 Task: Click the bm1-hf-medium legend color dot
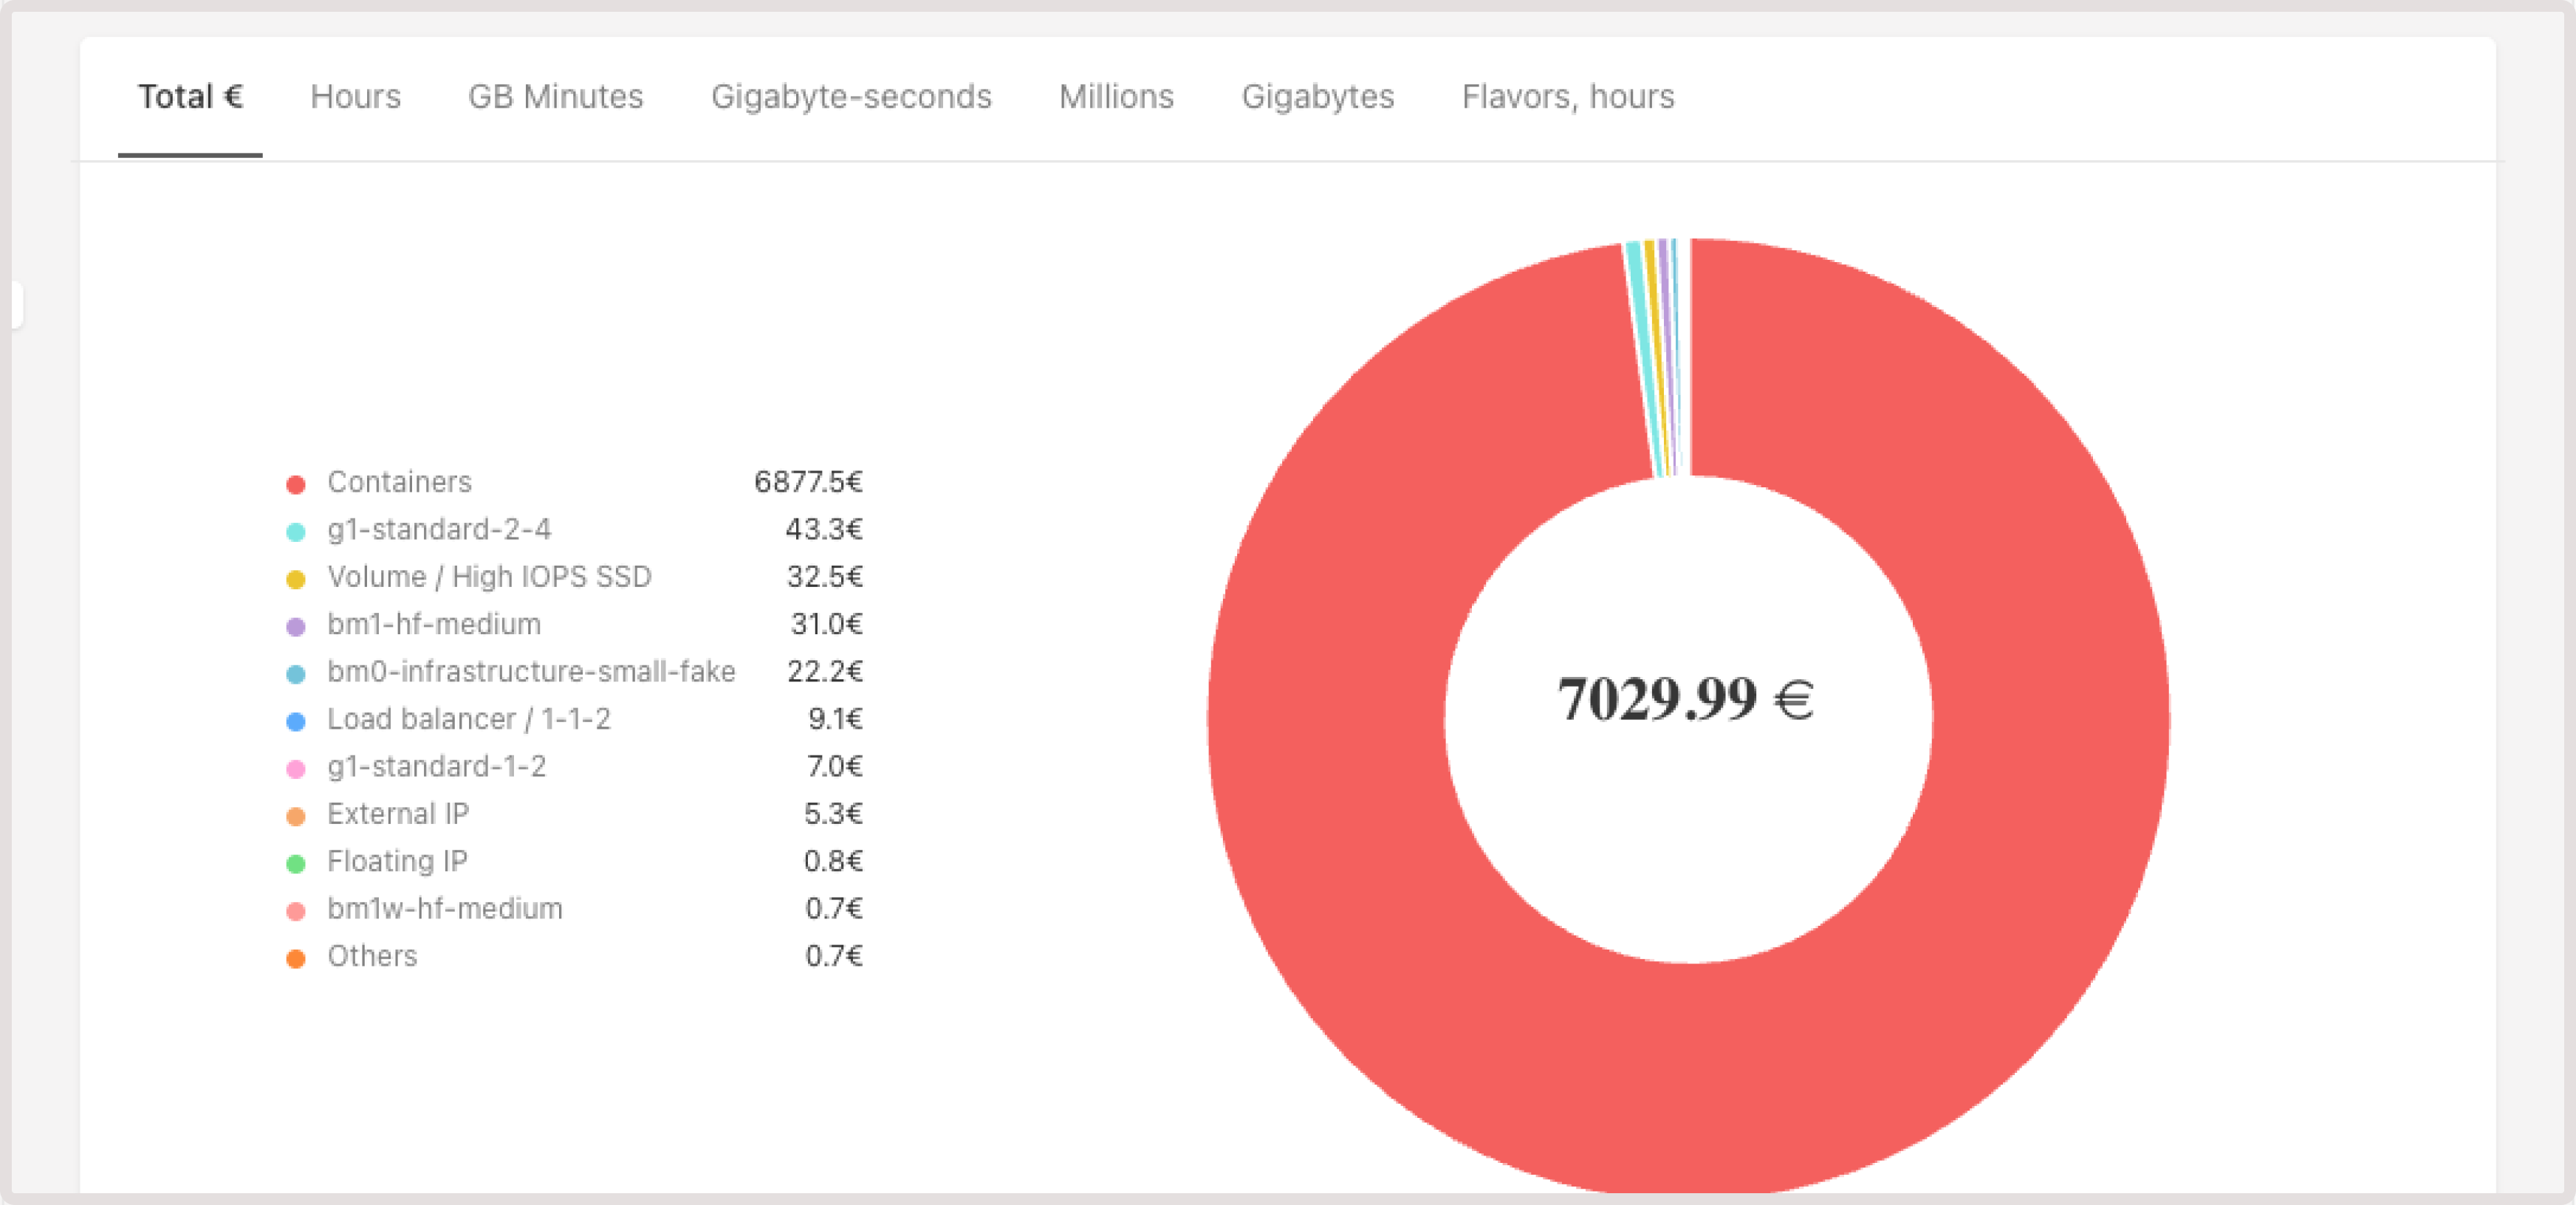click(296, 624)
